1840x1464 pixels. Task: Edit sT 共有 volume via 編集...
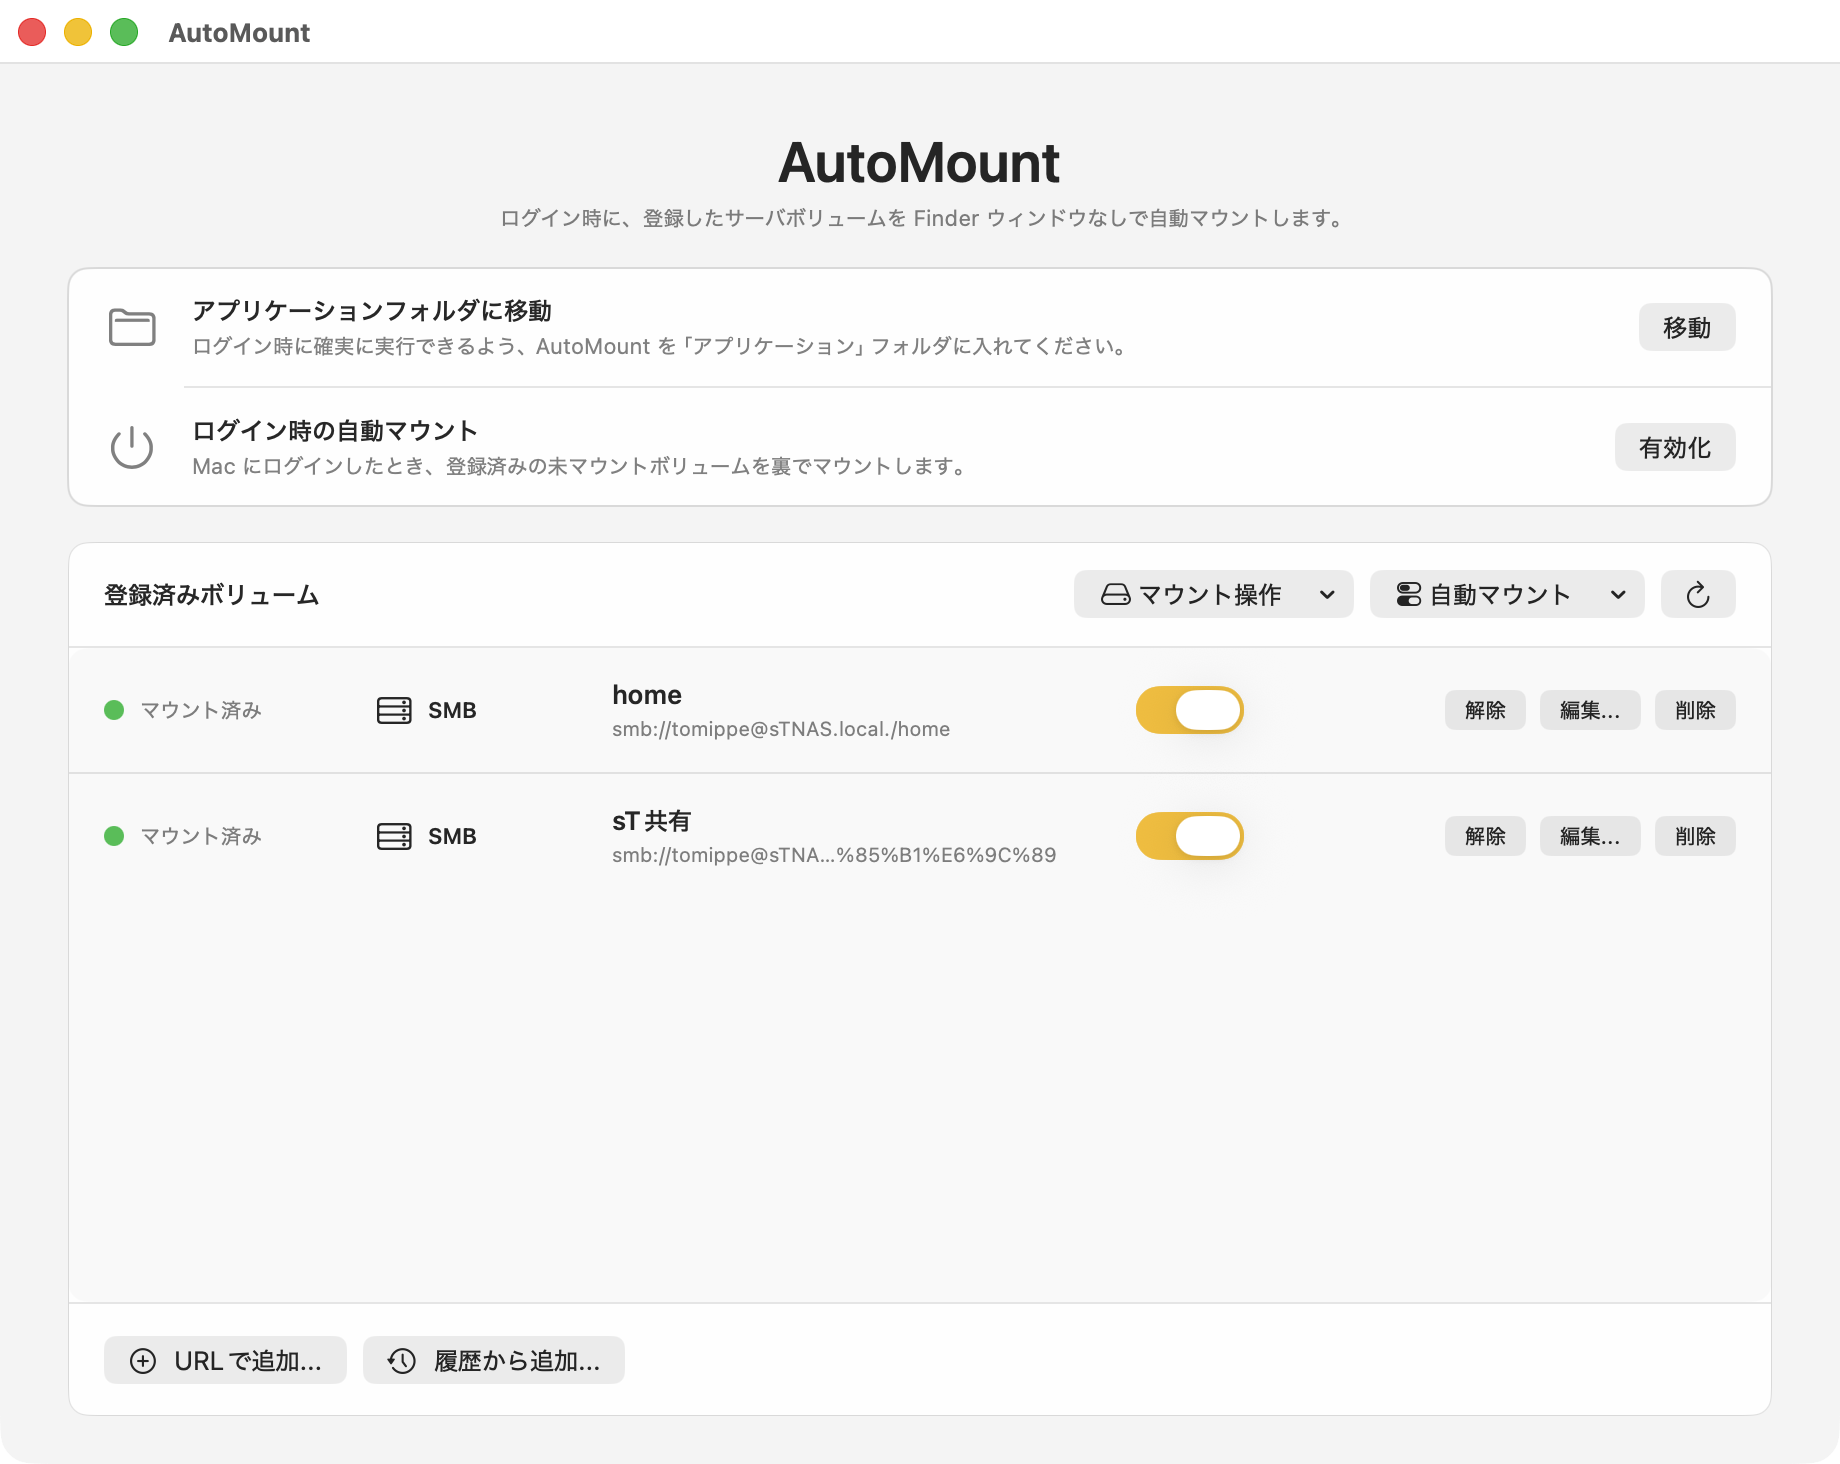(x=1590, y=836)
